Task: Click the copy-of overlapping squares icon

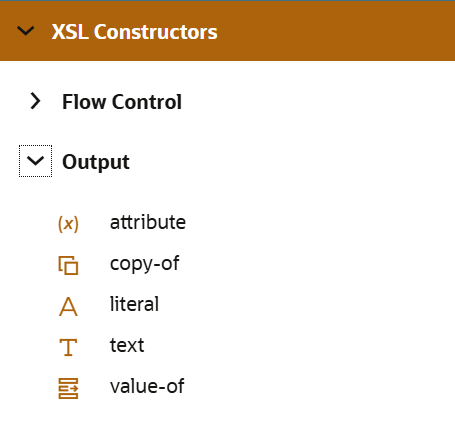Action: click(x=68, y=265)
